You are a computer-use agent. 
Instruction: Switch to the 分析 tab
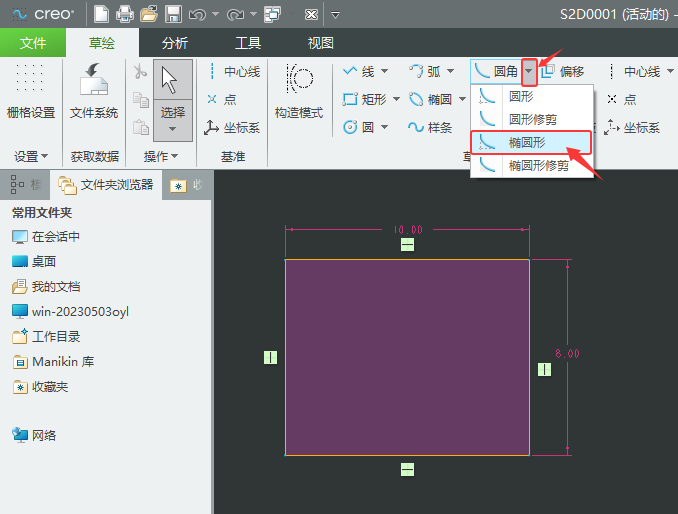[x=175, y=43]
